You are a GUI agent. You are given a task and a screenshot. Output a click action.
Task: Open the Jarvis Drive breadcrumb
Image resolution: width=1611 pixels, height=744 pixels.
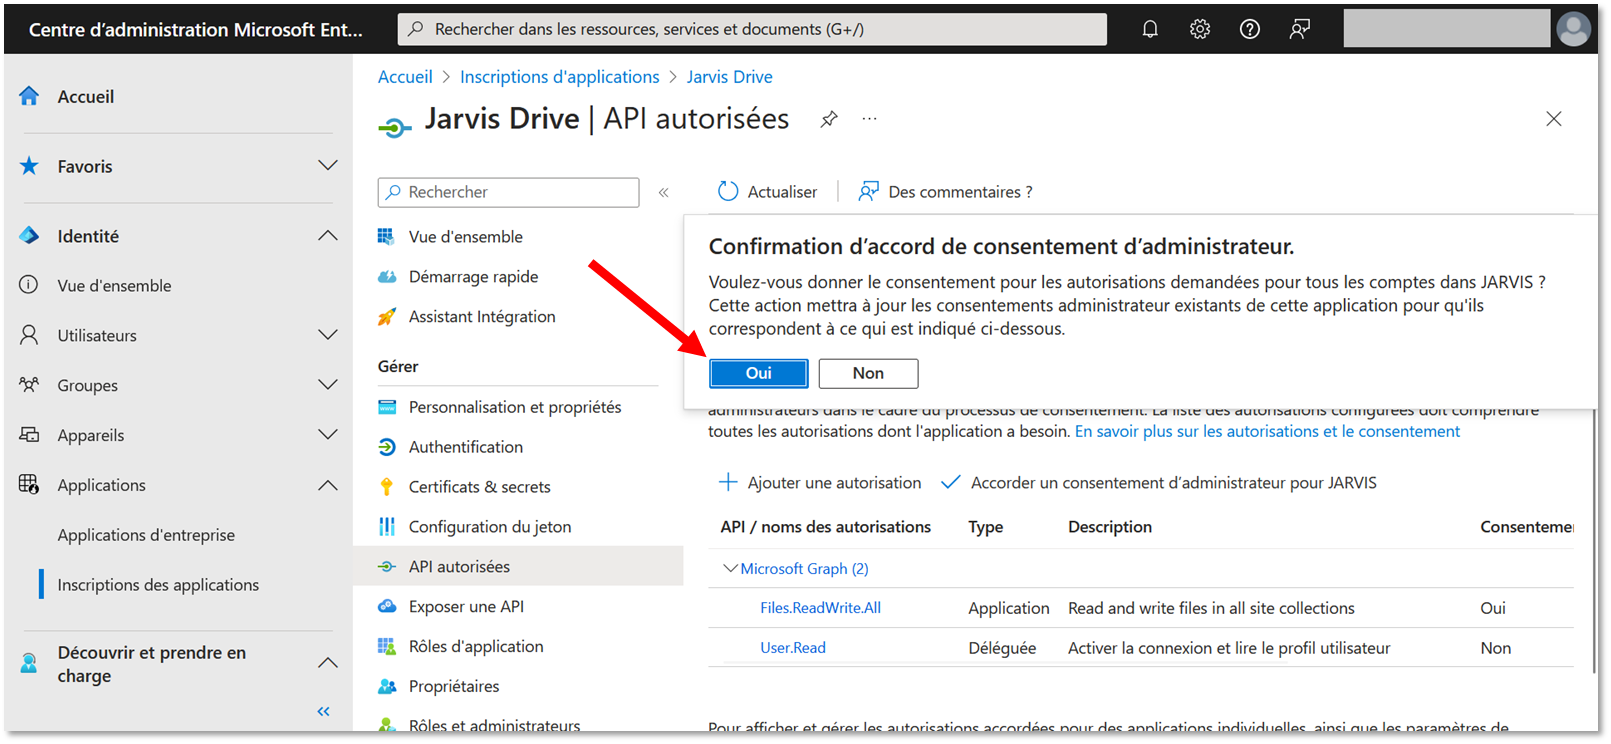pyautogui.click(x=730, y=77)
